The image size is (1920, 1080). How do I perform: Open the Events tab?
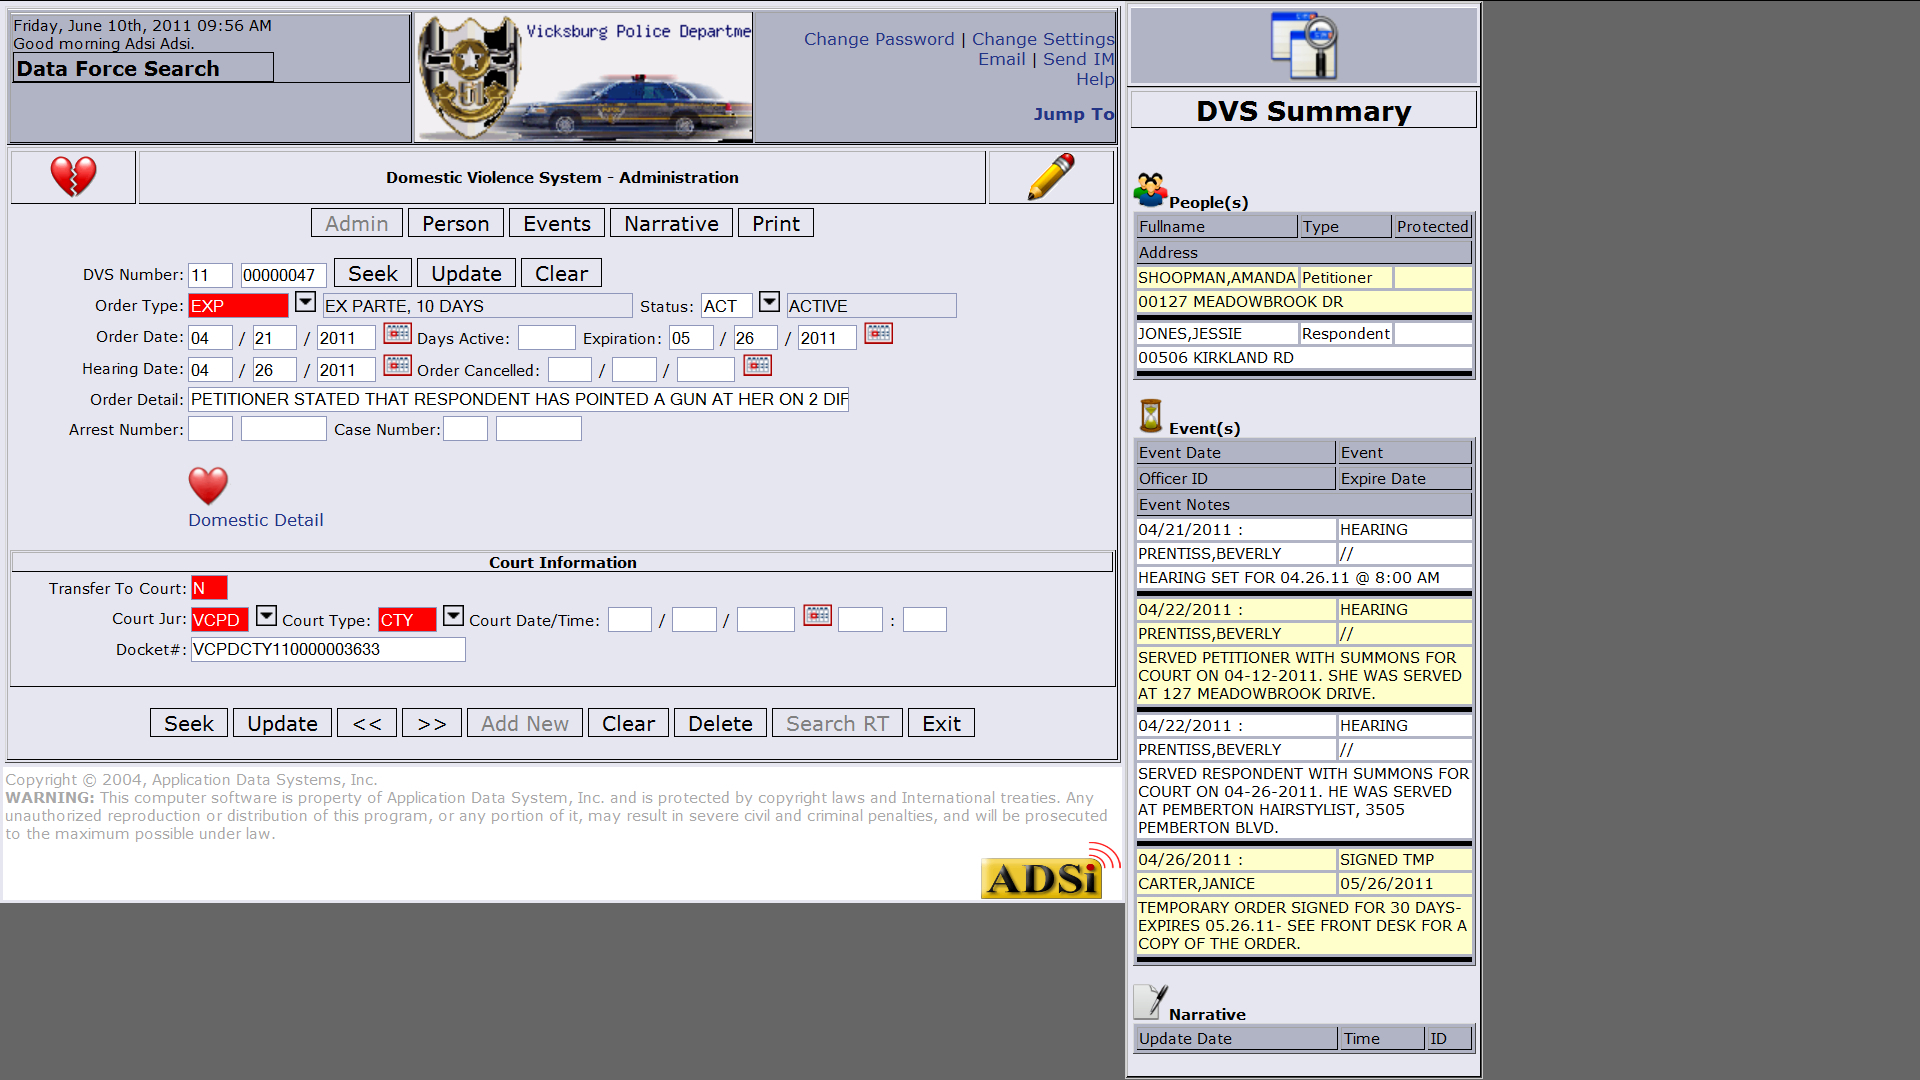pyautogui.click(x=556, y=223)
